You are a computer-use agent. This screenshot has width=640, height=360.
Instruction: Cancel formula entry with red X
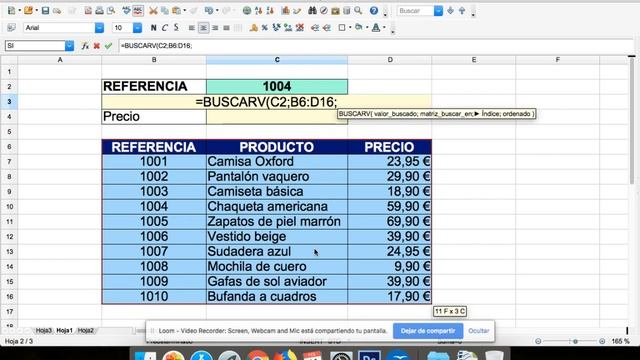(x=97, y=46)
